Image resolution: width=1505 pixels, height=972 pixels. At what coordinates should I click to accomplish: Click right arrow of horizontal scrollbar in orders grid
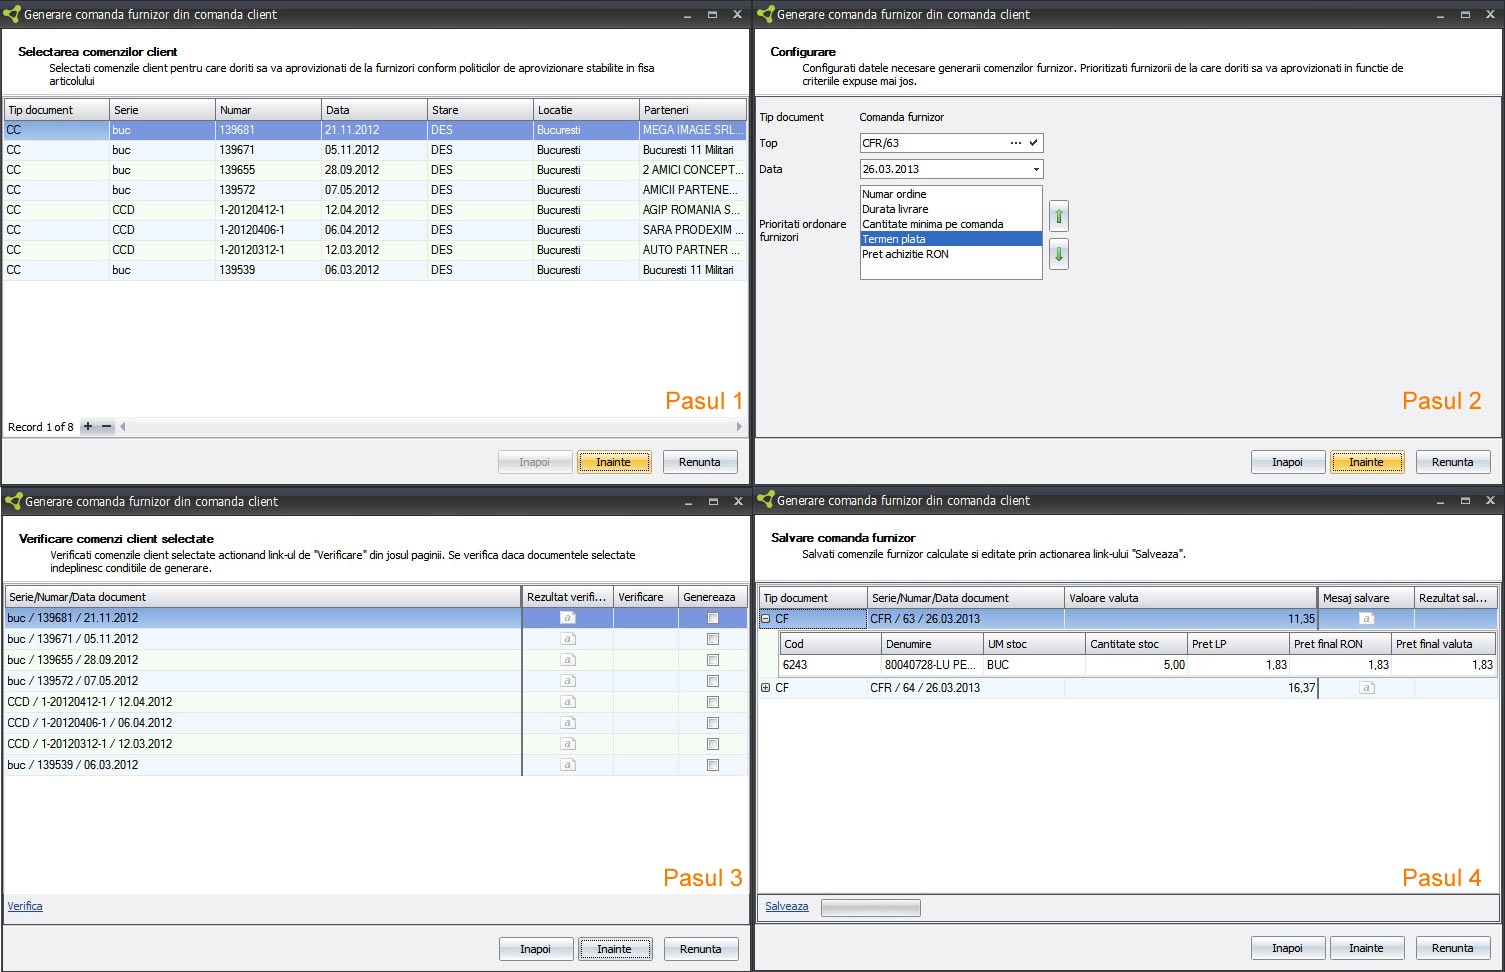pyautogui.click(x=739, y=426)
